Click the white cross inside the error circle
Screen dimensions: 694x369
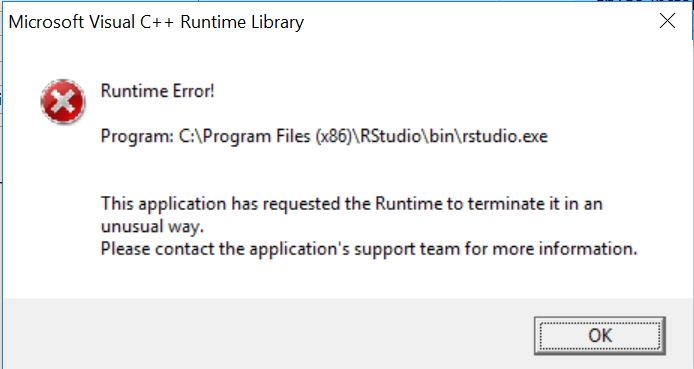pyautogui.click(x=63, y=102)
